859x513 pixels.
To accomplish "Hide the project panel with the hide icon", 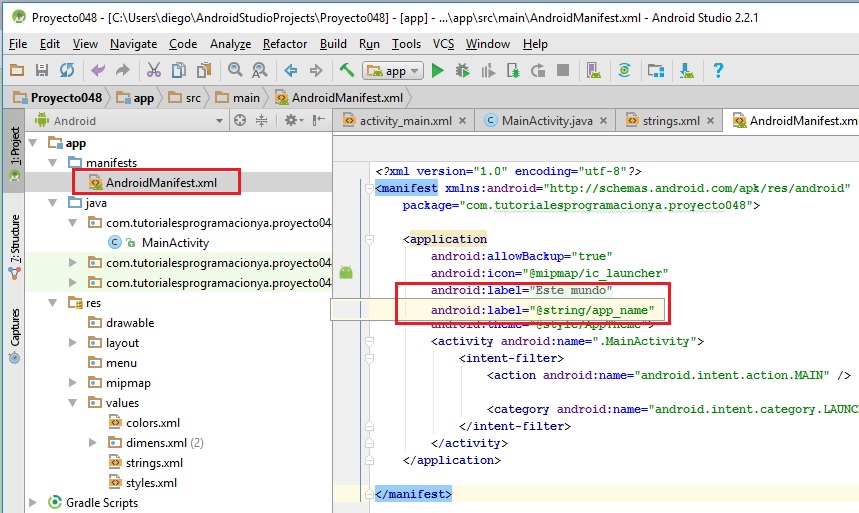I will click(319, 120).
